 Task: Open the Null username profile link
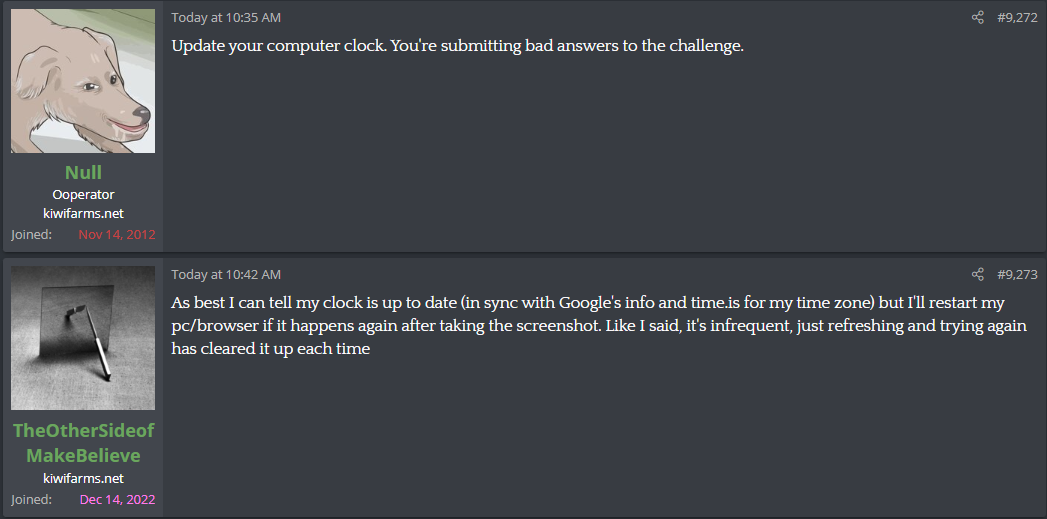[83, 172]
